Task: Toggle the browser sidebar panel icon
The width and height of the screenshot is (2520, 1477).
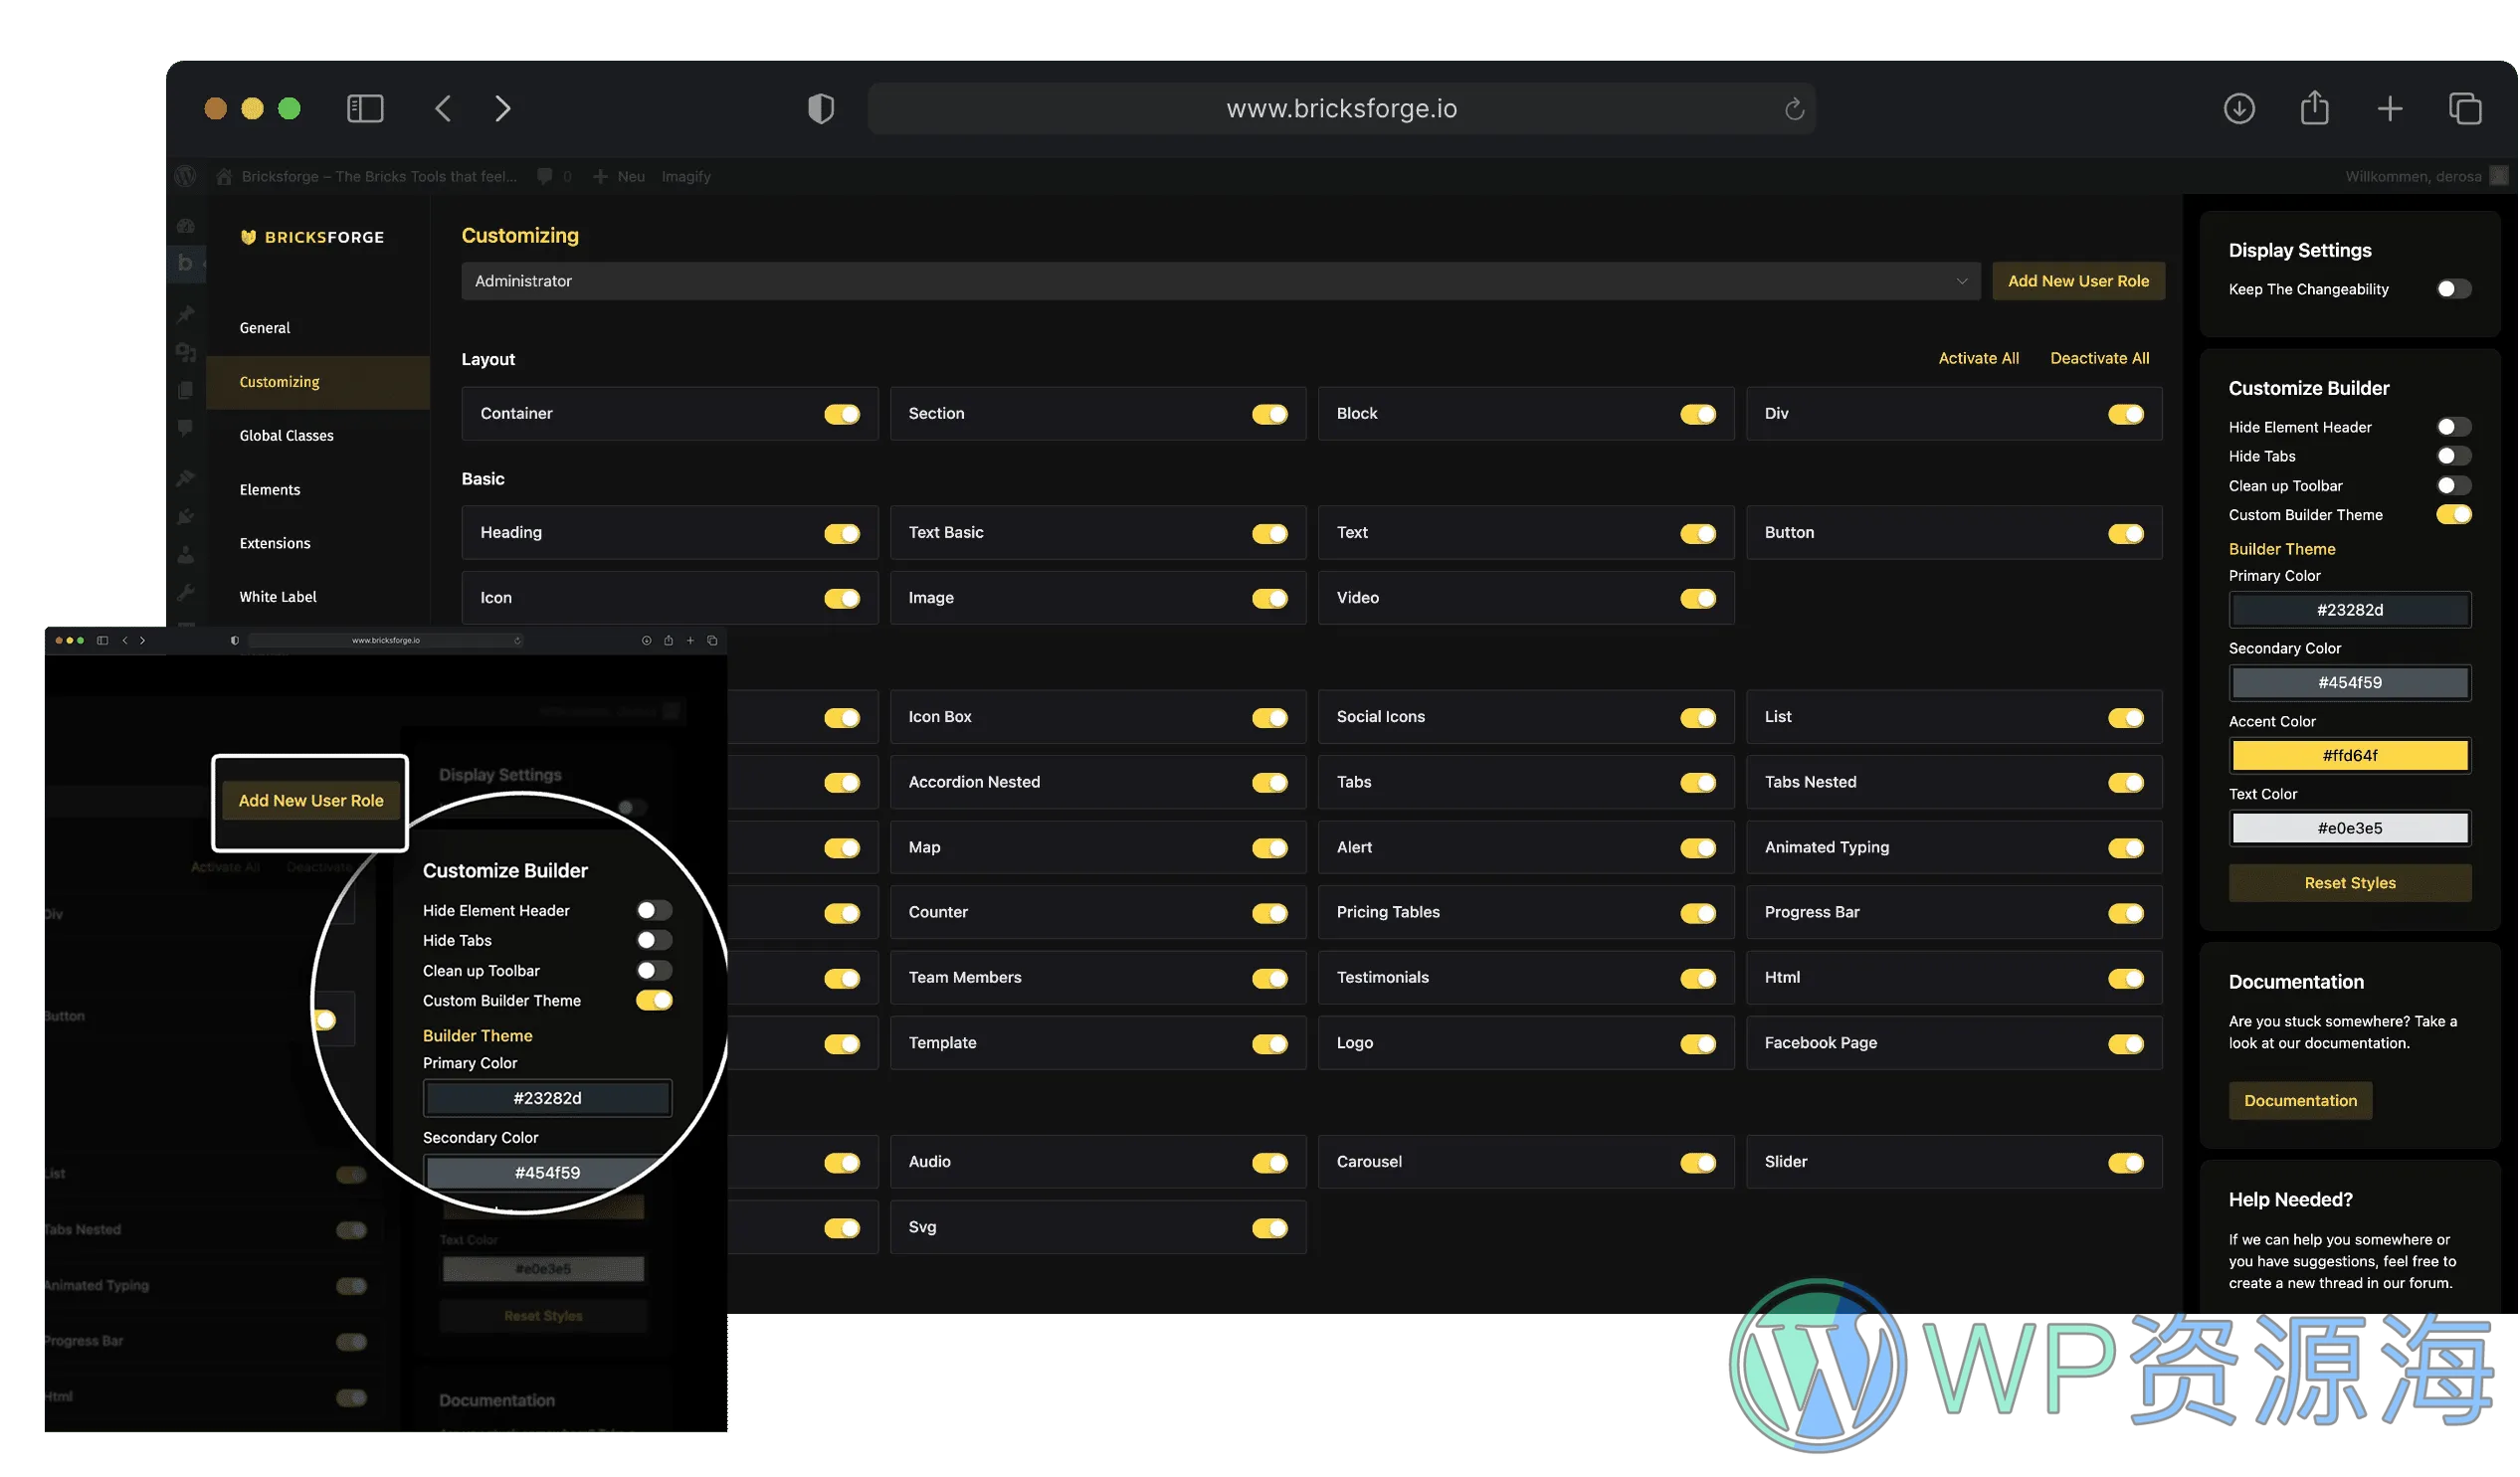Action: click(365, 108)
